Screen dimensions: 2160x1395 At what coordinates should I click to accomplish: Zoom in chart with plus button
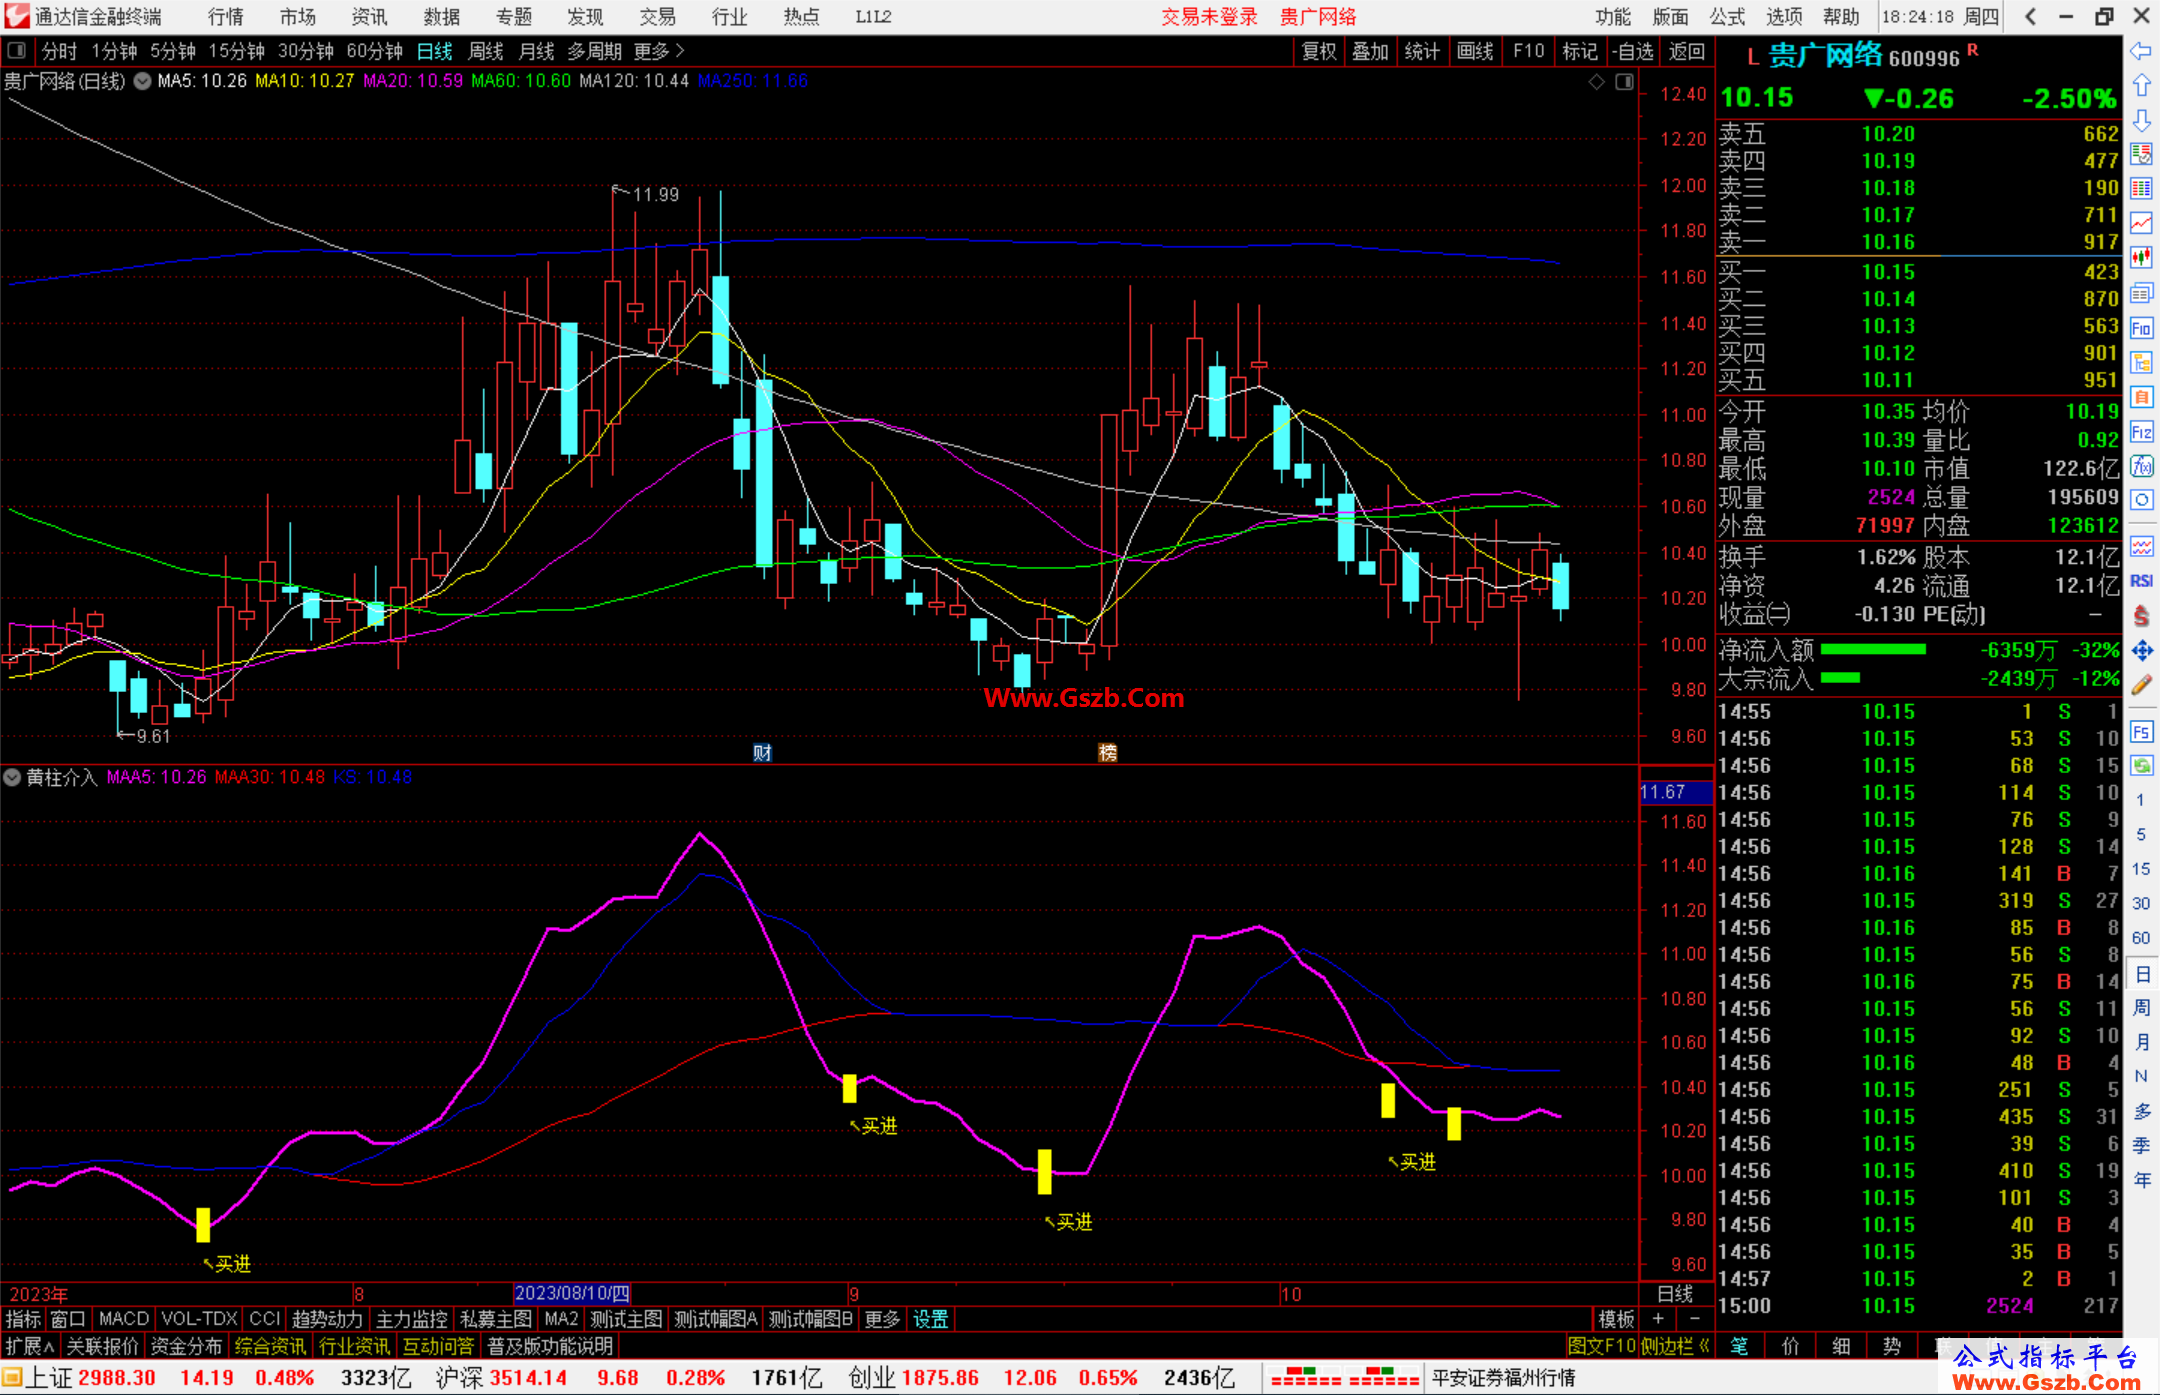[x=1658, y=1319]
